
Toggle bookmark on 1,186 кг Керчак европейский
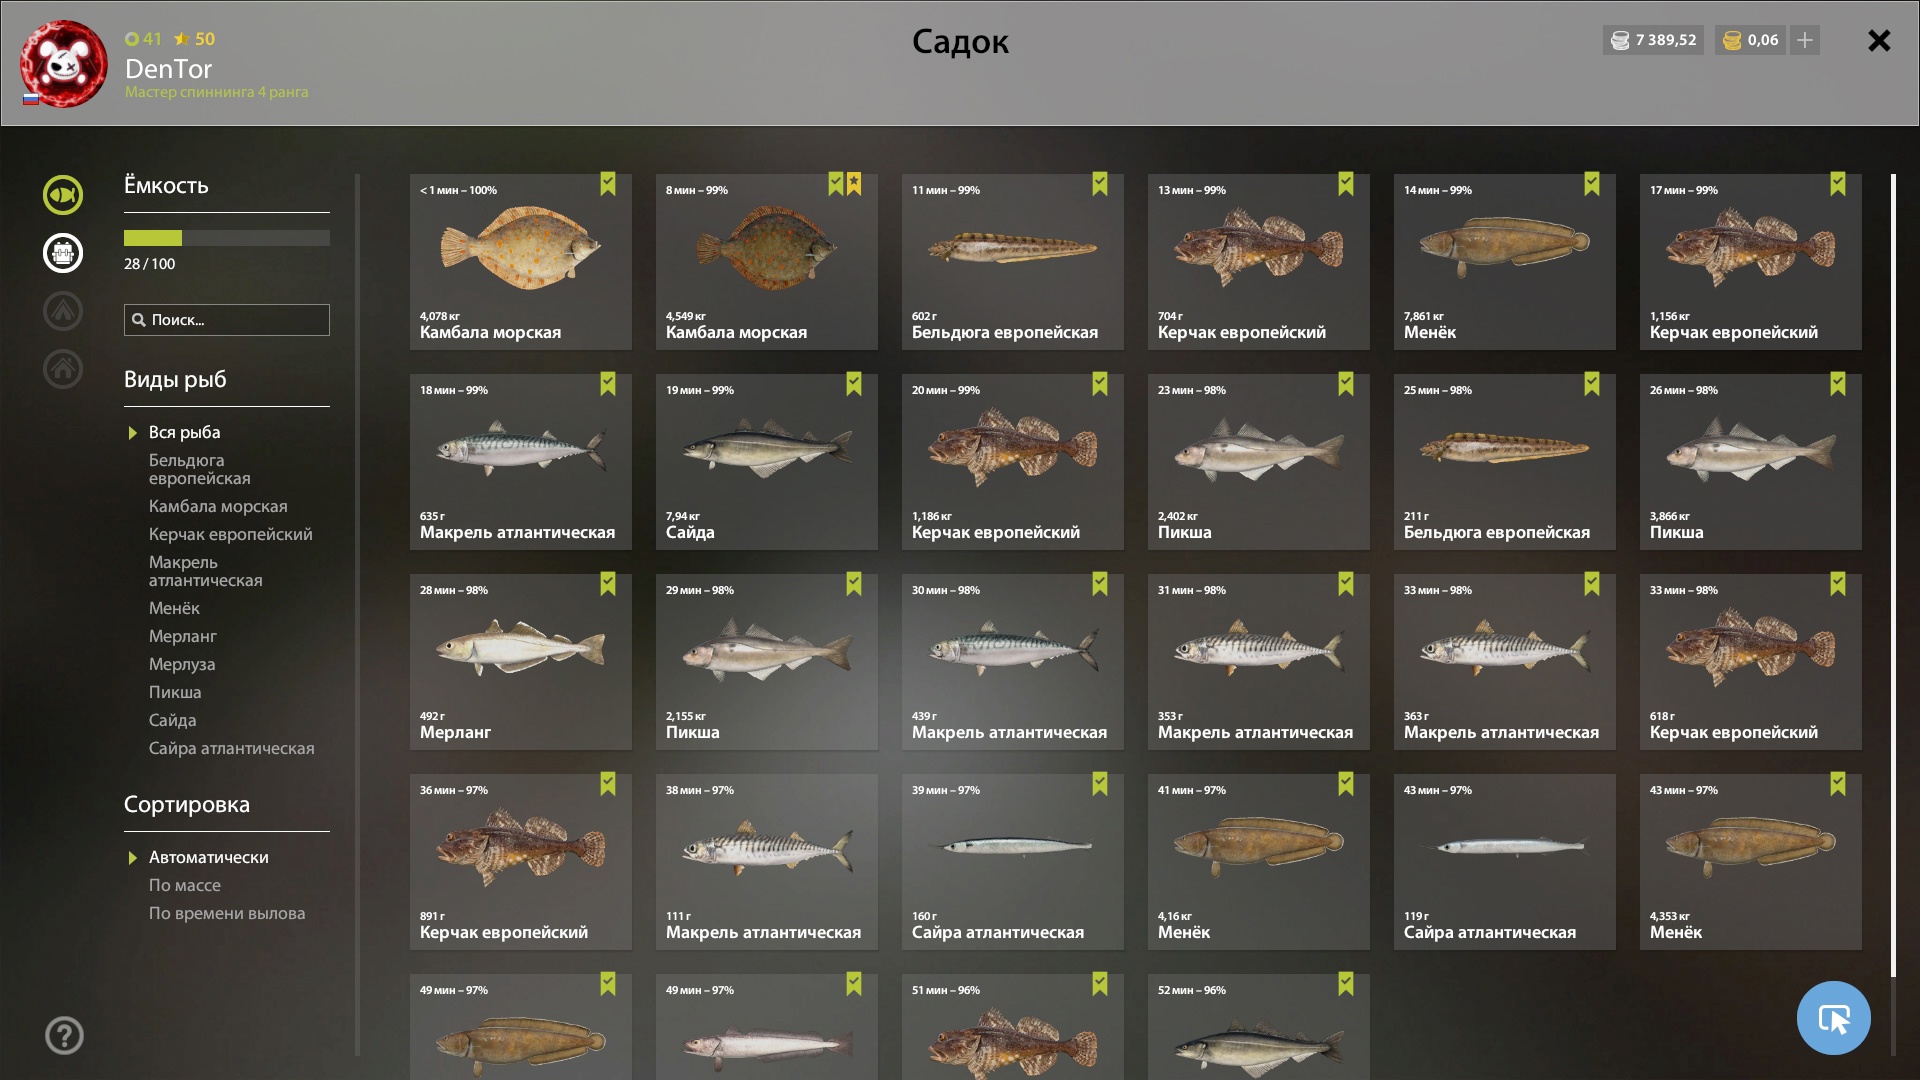[1100, 384]
